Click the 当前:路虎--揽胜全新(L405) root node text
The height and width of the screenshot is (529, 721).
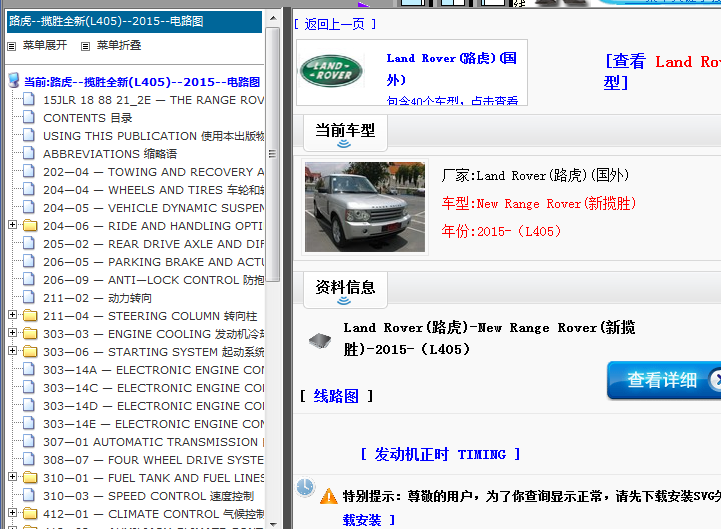(142, 82)
